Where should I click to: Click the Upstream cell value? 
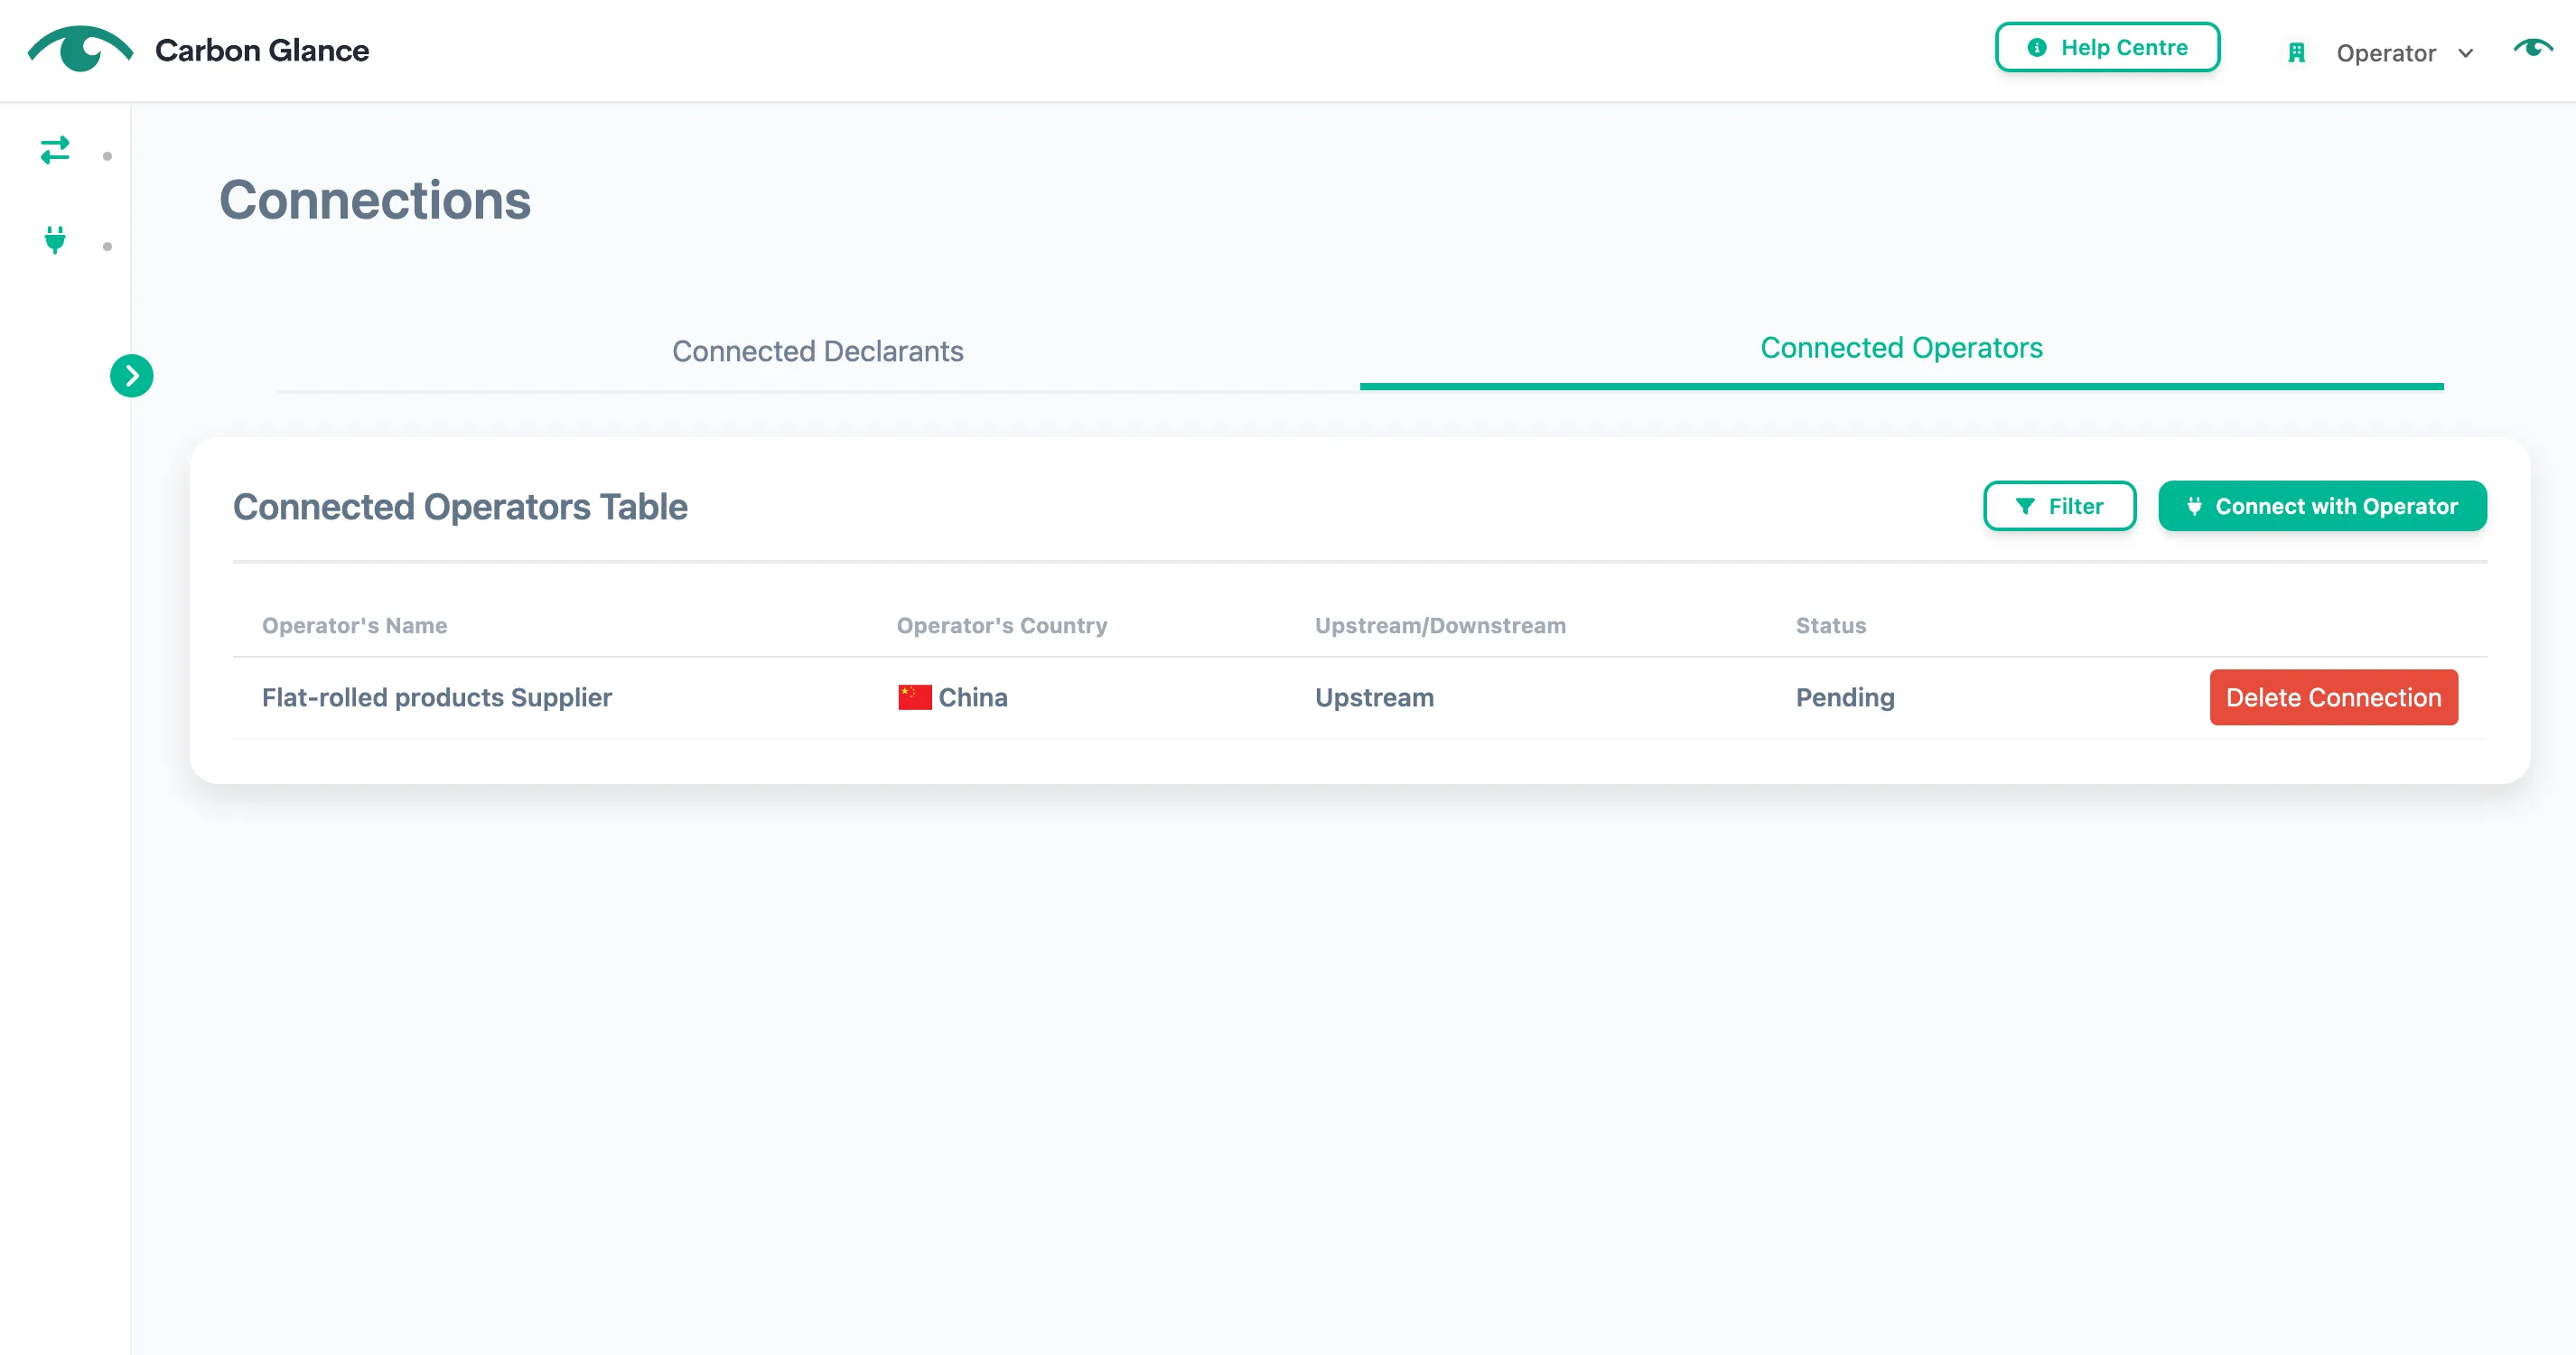tap(1375, 697)
